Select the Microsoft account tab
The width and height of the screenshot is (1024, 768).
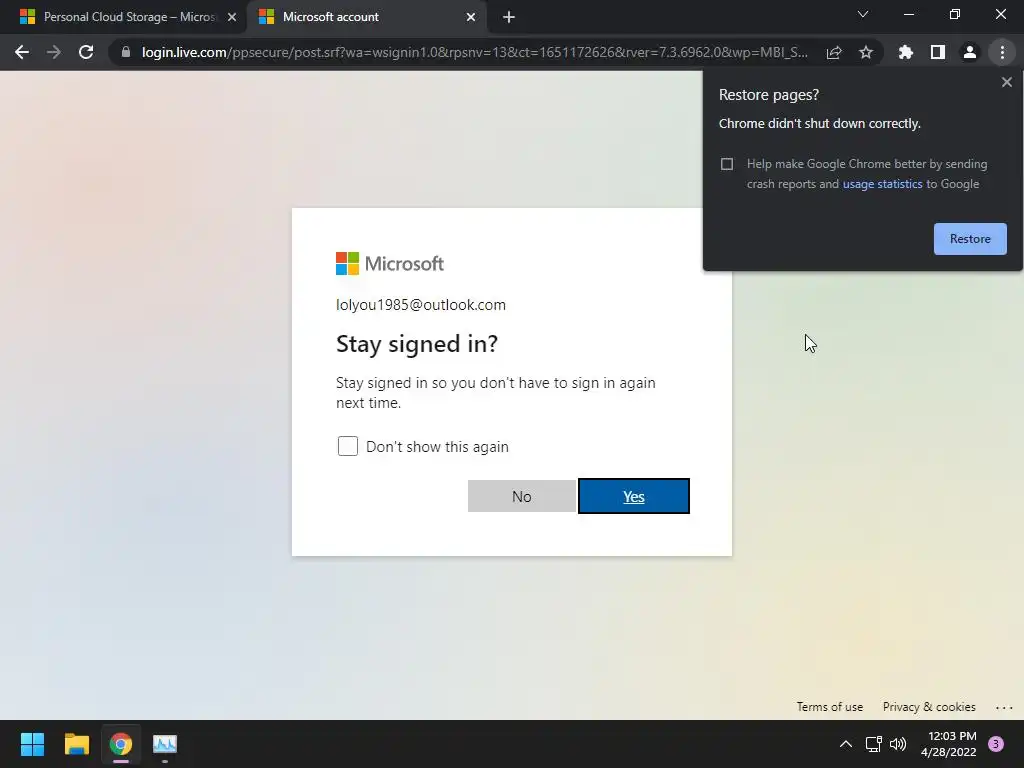pos(366,17)
